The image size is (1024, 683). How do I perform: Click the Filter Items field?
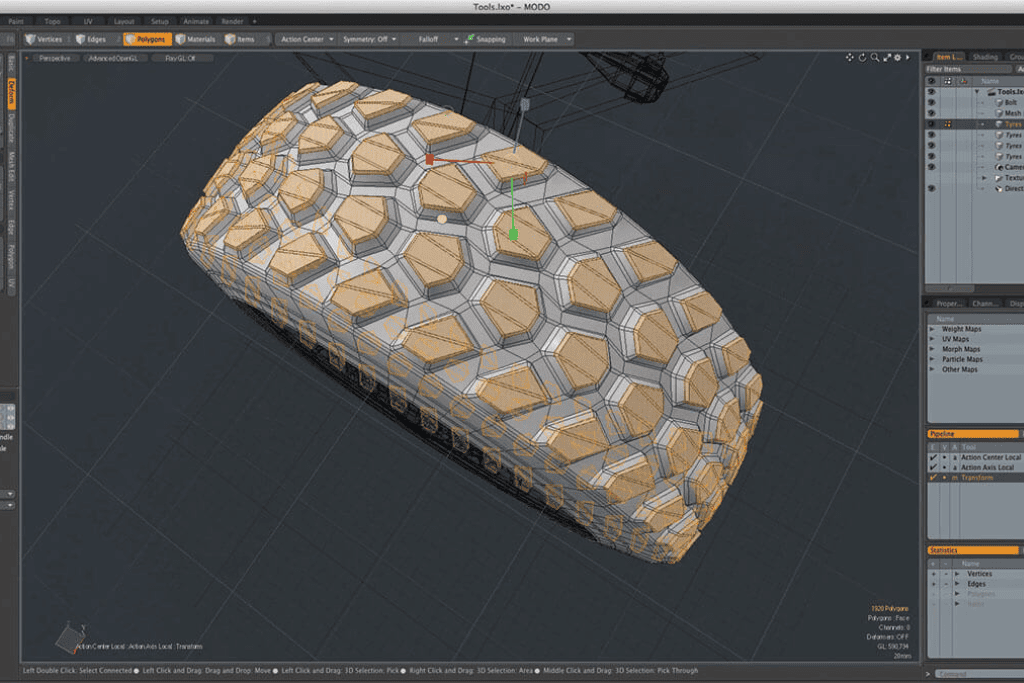[x=967, y=69]
